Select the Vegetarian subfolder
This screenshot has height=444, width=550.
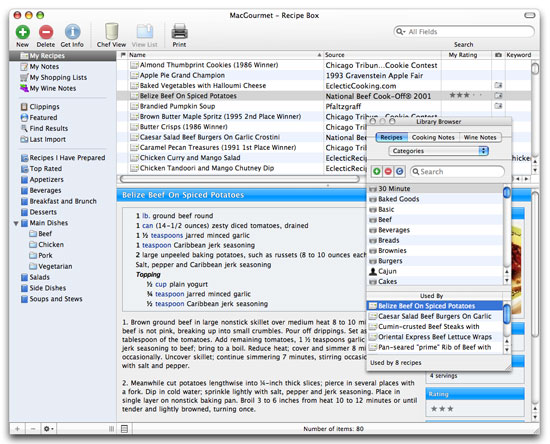[x=55, y=267]
